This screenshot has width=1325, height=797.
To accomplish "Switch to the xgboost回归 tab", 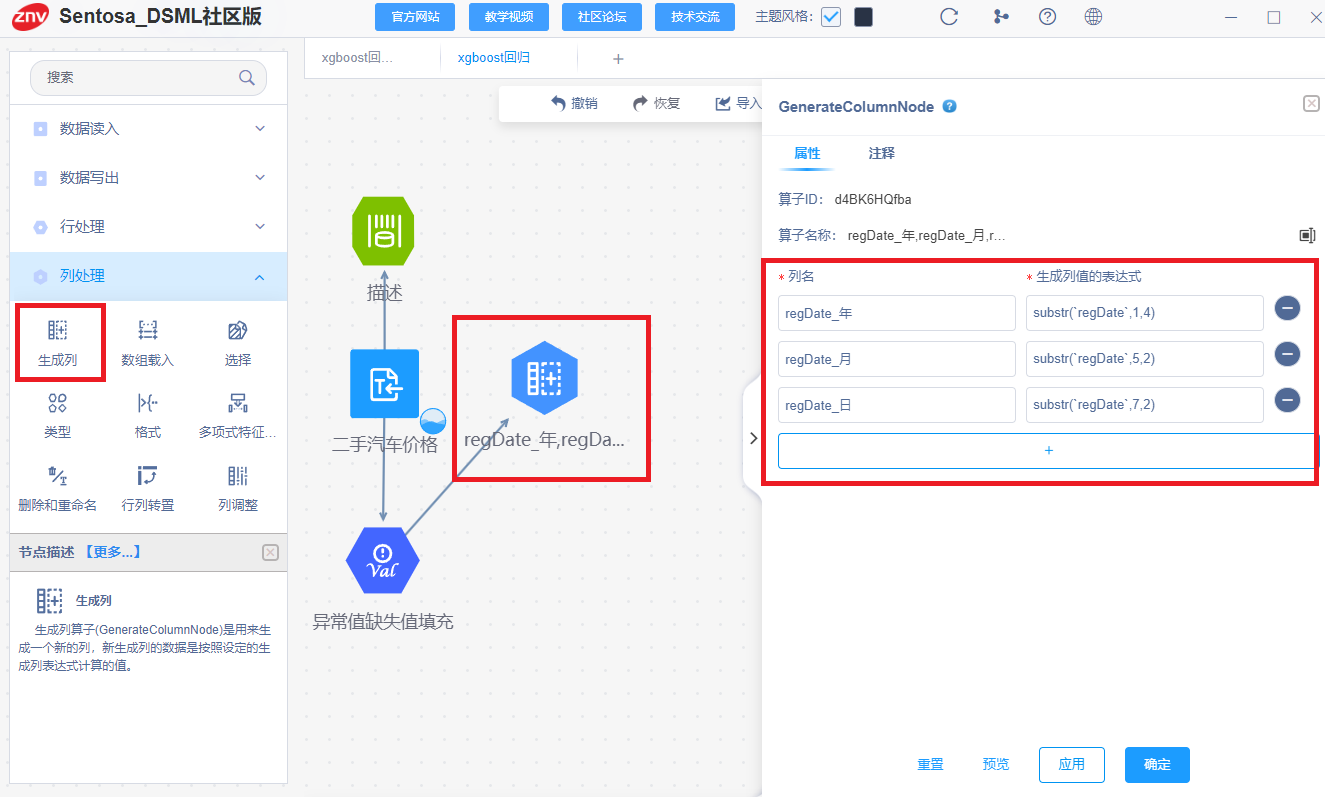I will [x=494, y=58].
